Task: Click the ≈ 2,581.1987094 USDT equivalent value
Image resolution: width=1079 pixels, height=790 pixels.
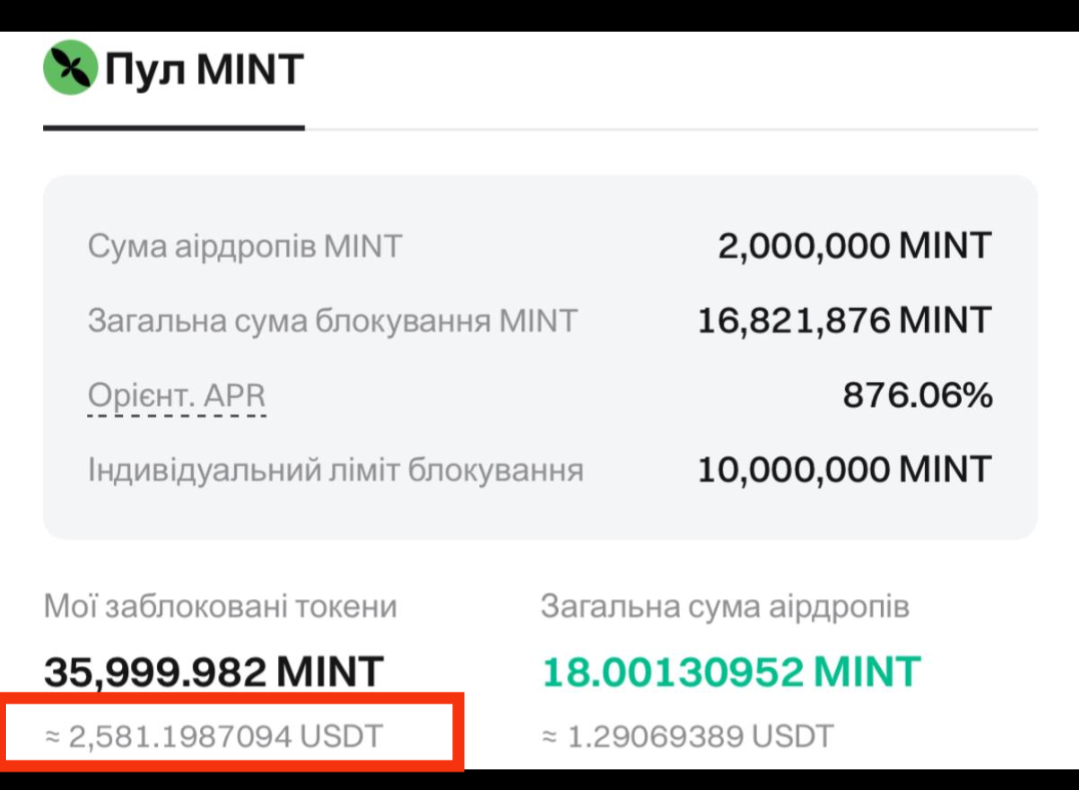Action: pos(213,737)
